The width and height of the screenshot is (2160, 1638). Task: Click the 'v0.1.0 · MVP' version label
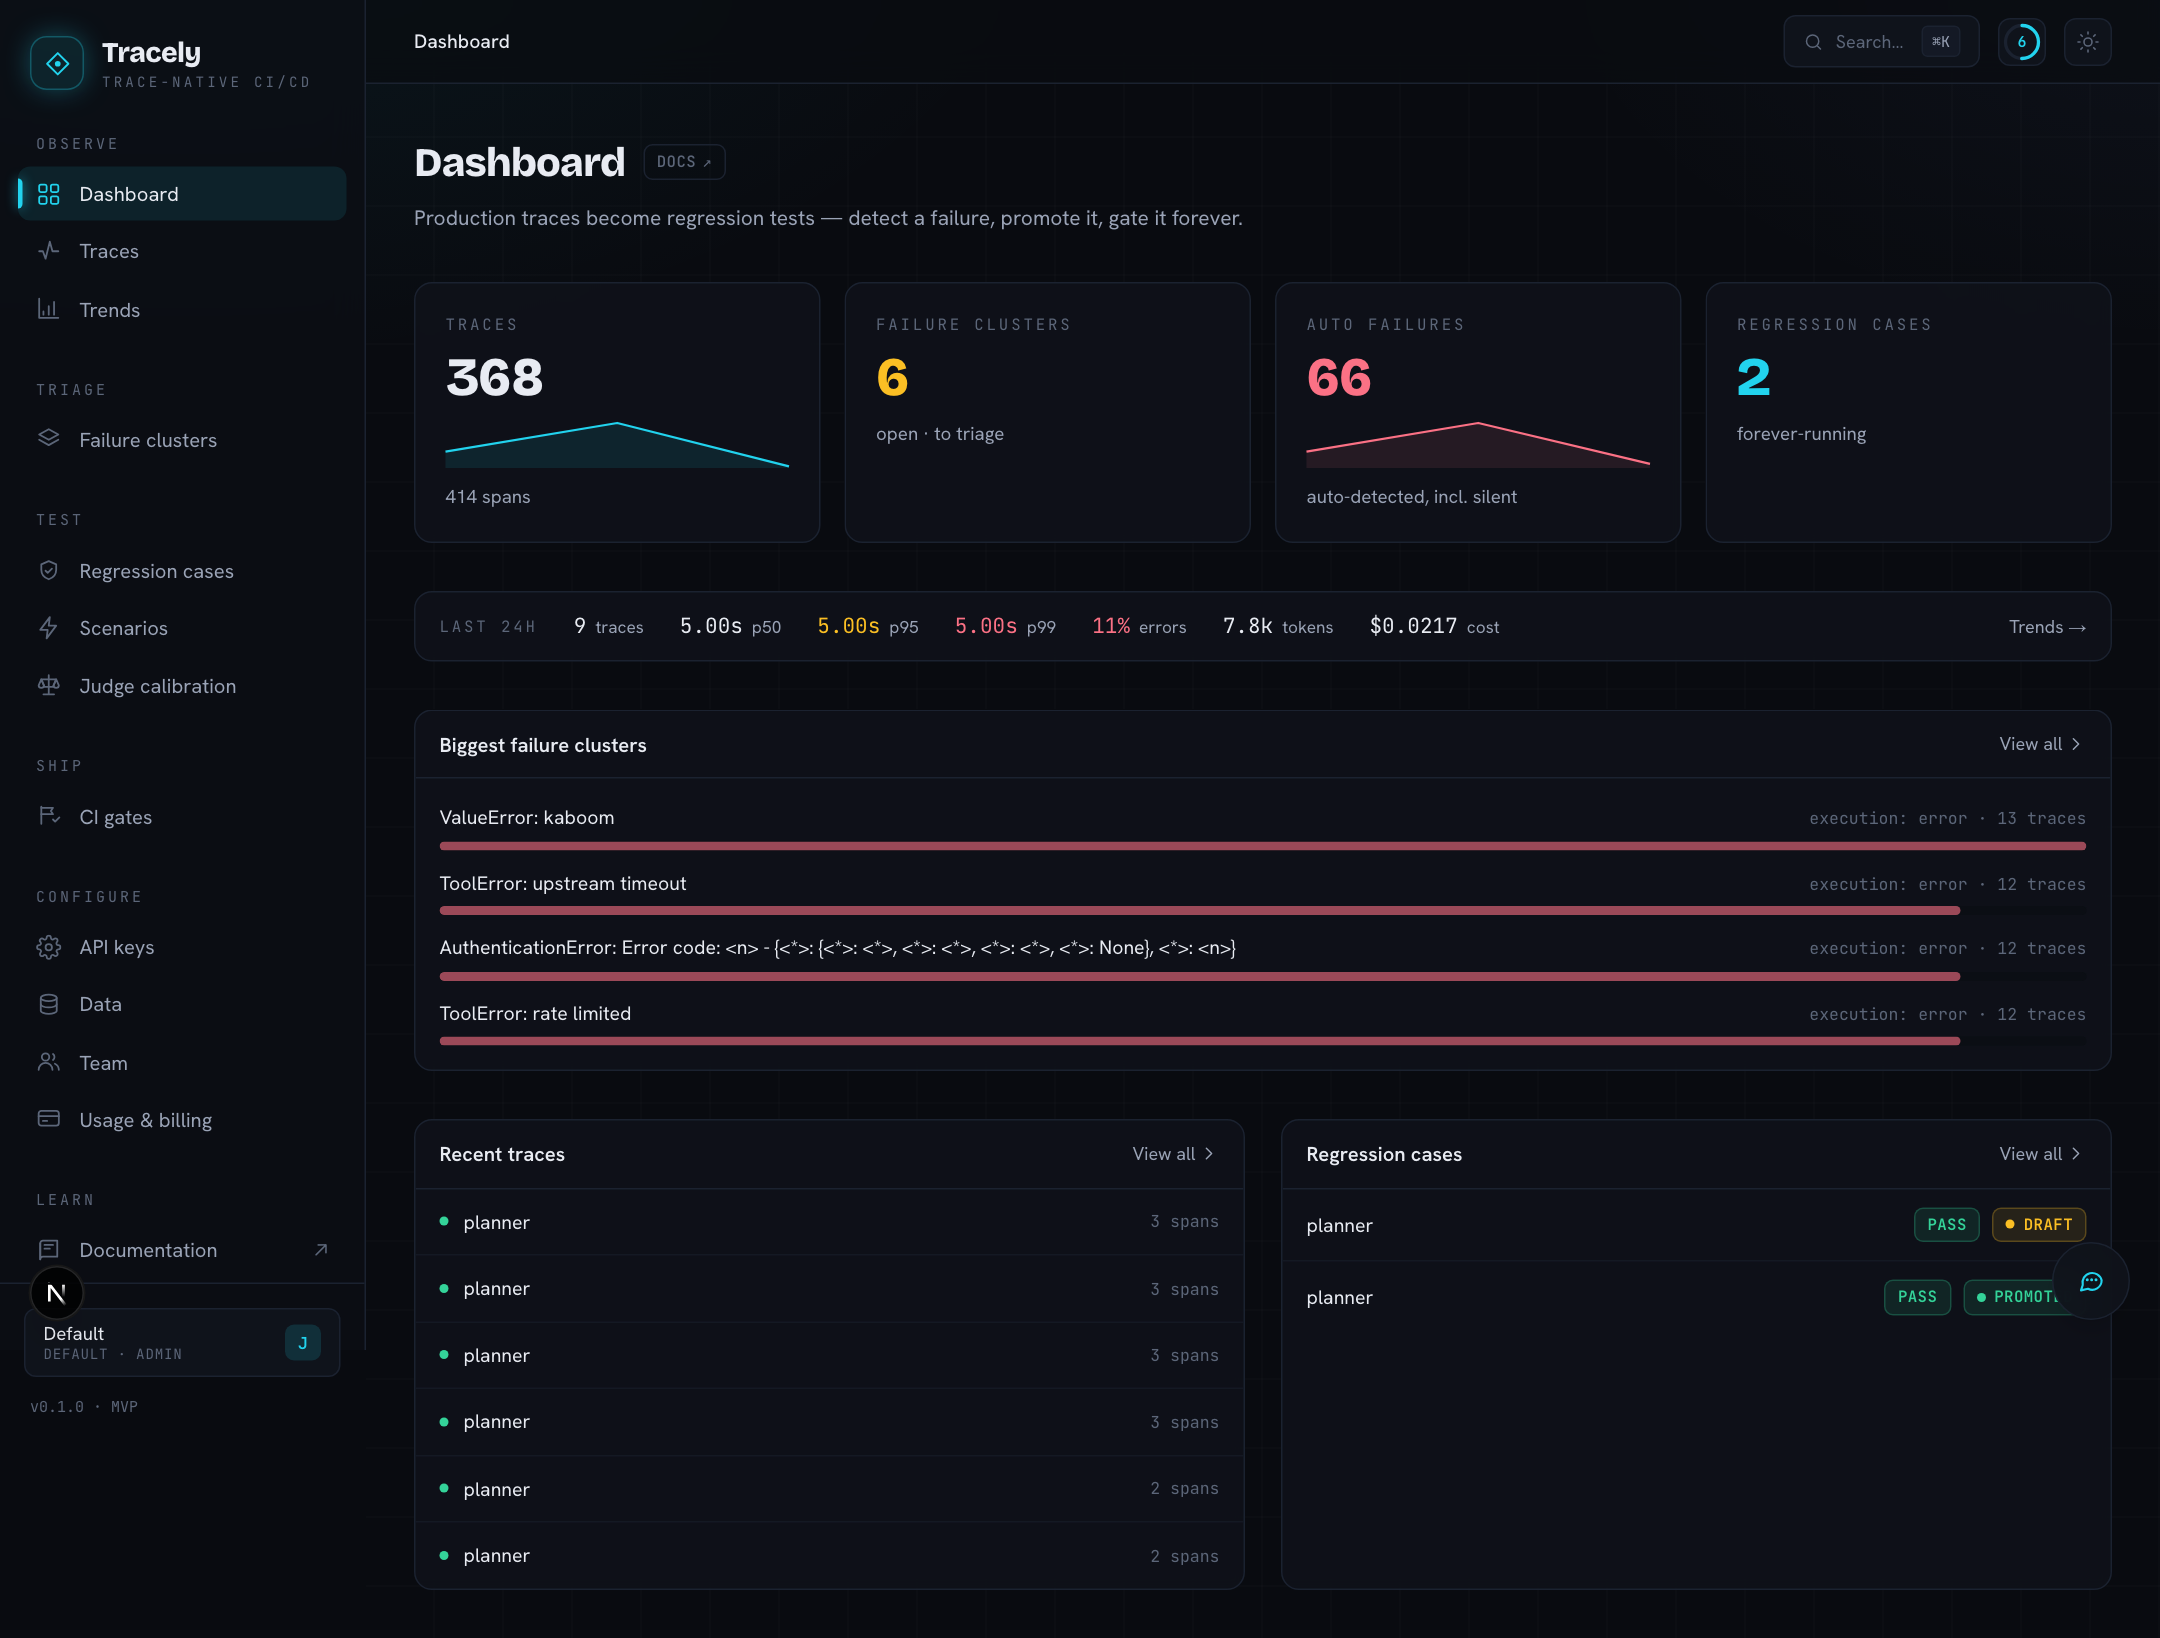coord(84,1407)
